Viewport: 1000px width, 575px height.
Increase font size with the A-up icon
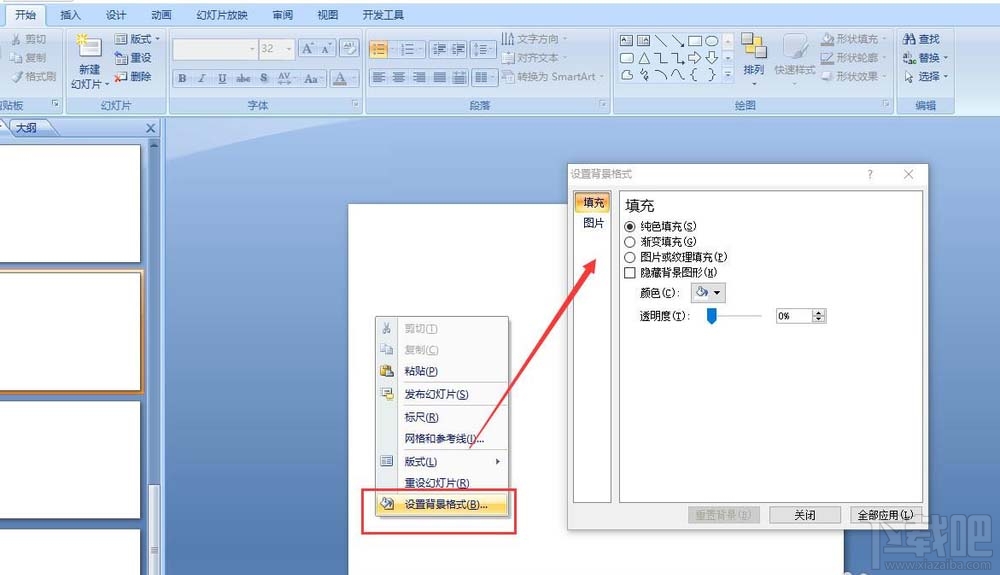pyautogui.click(x=307, y=48)
